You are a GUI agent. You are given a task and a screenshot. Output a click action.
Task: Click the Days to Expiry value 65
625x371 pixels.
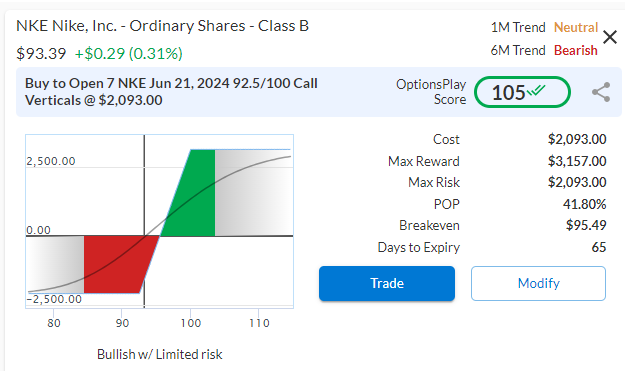pyautogui.click(x=599, y=247)
